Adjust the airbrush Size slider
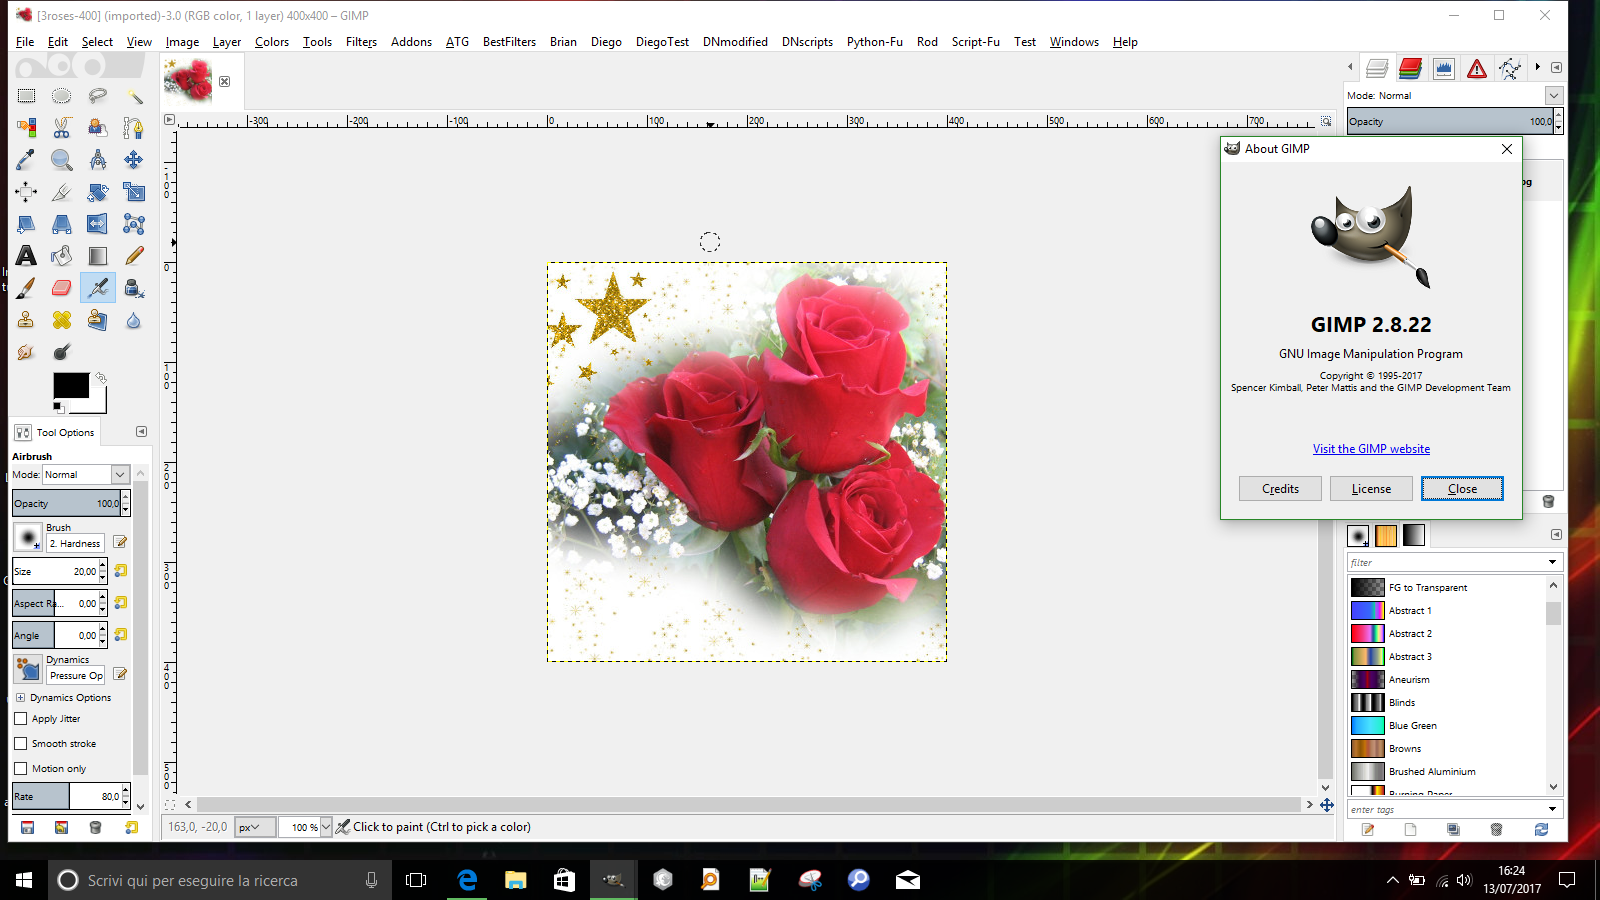 click(55, 572)
